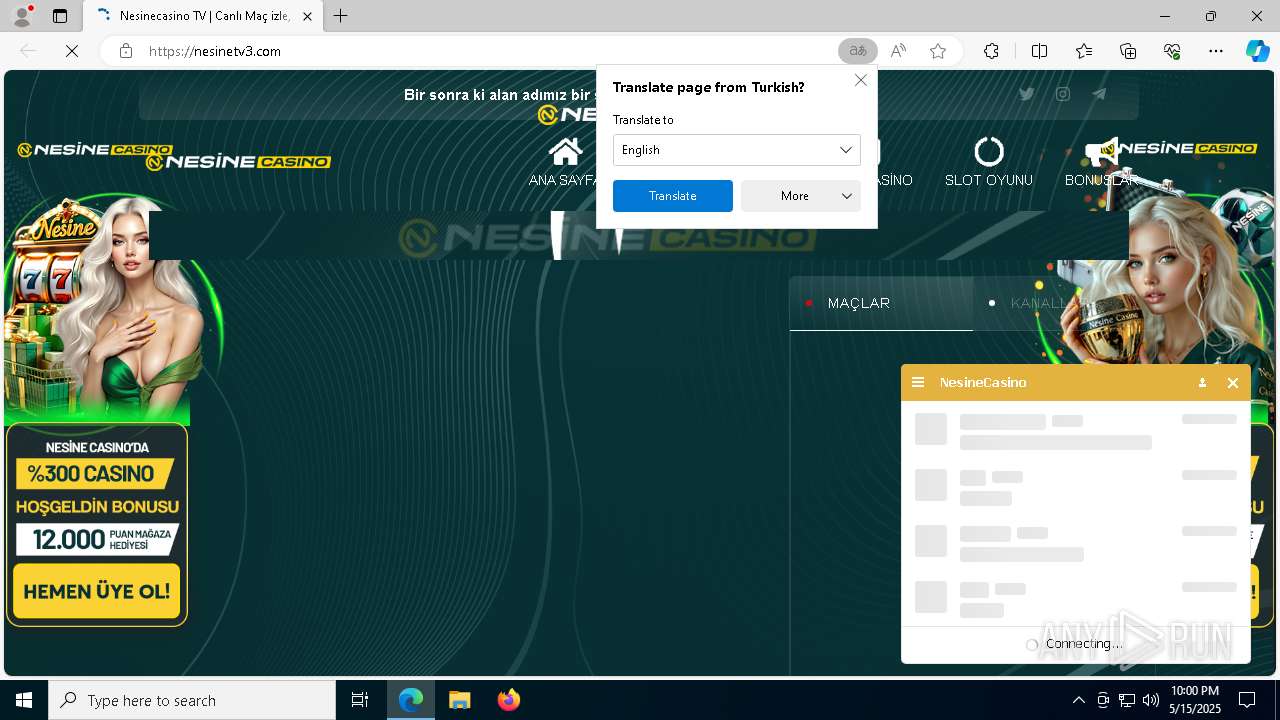Expand the Translate to language dropdown
The image size is (1280, 720).
[x=737, y=150]
